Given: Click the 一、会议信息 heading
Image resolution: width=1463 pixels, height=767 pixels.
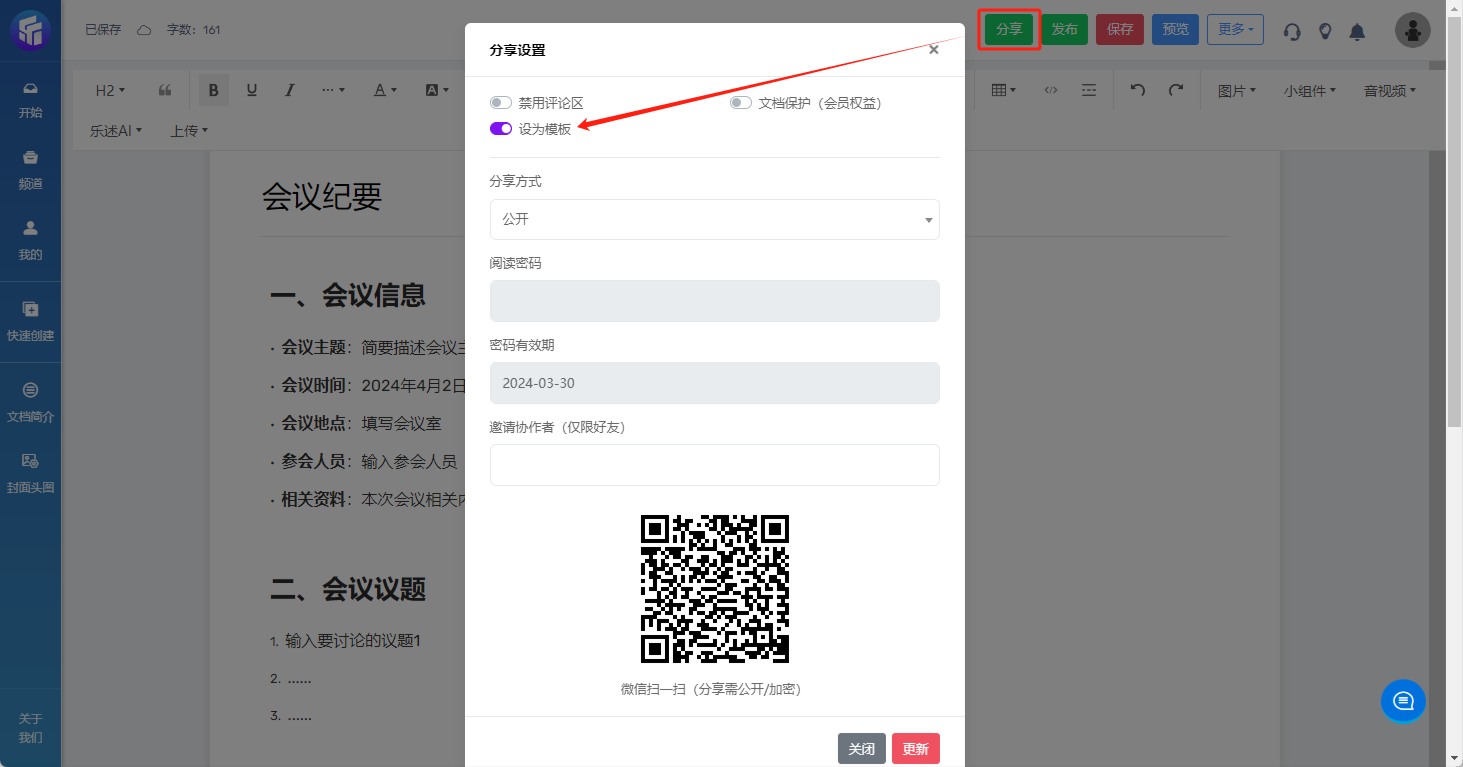Looking at the screenshot, I should tap(348, 295).
